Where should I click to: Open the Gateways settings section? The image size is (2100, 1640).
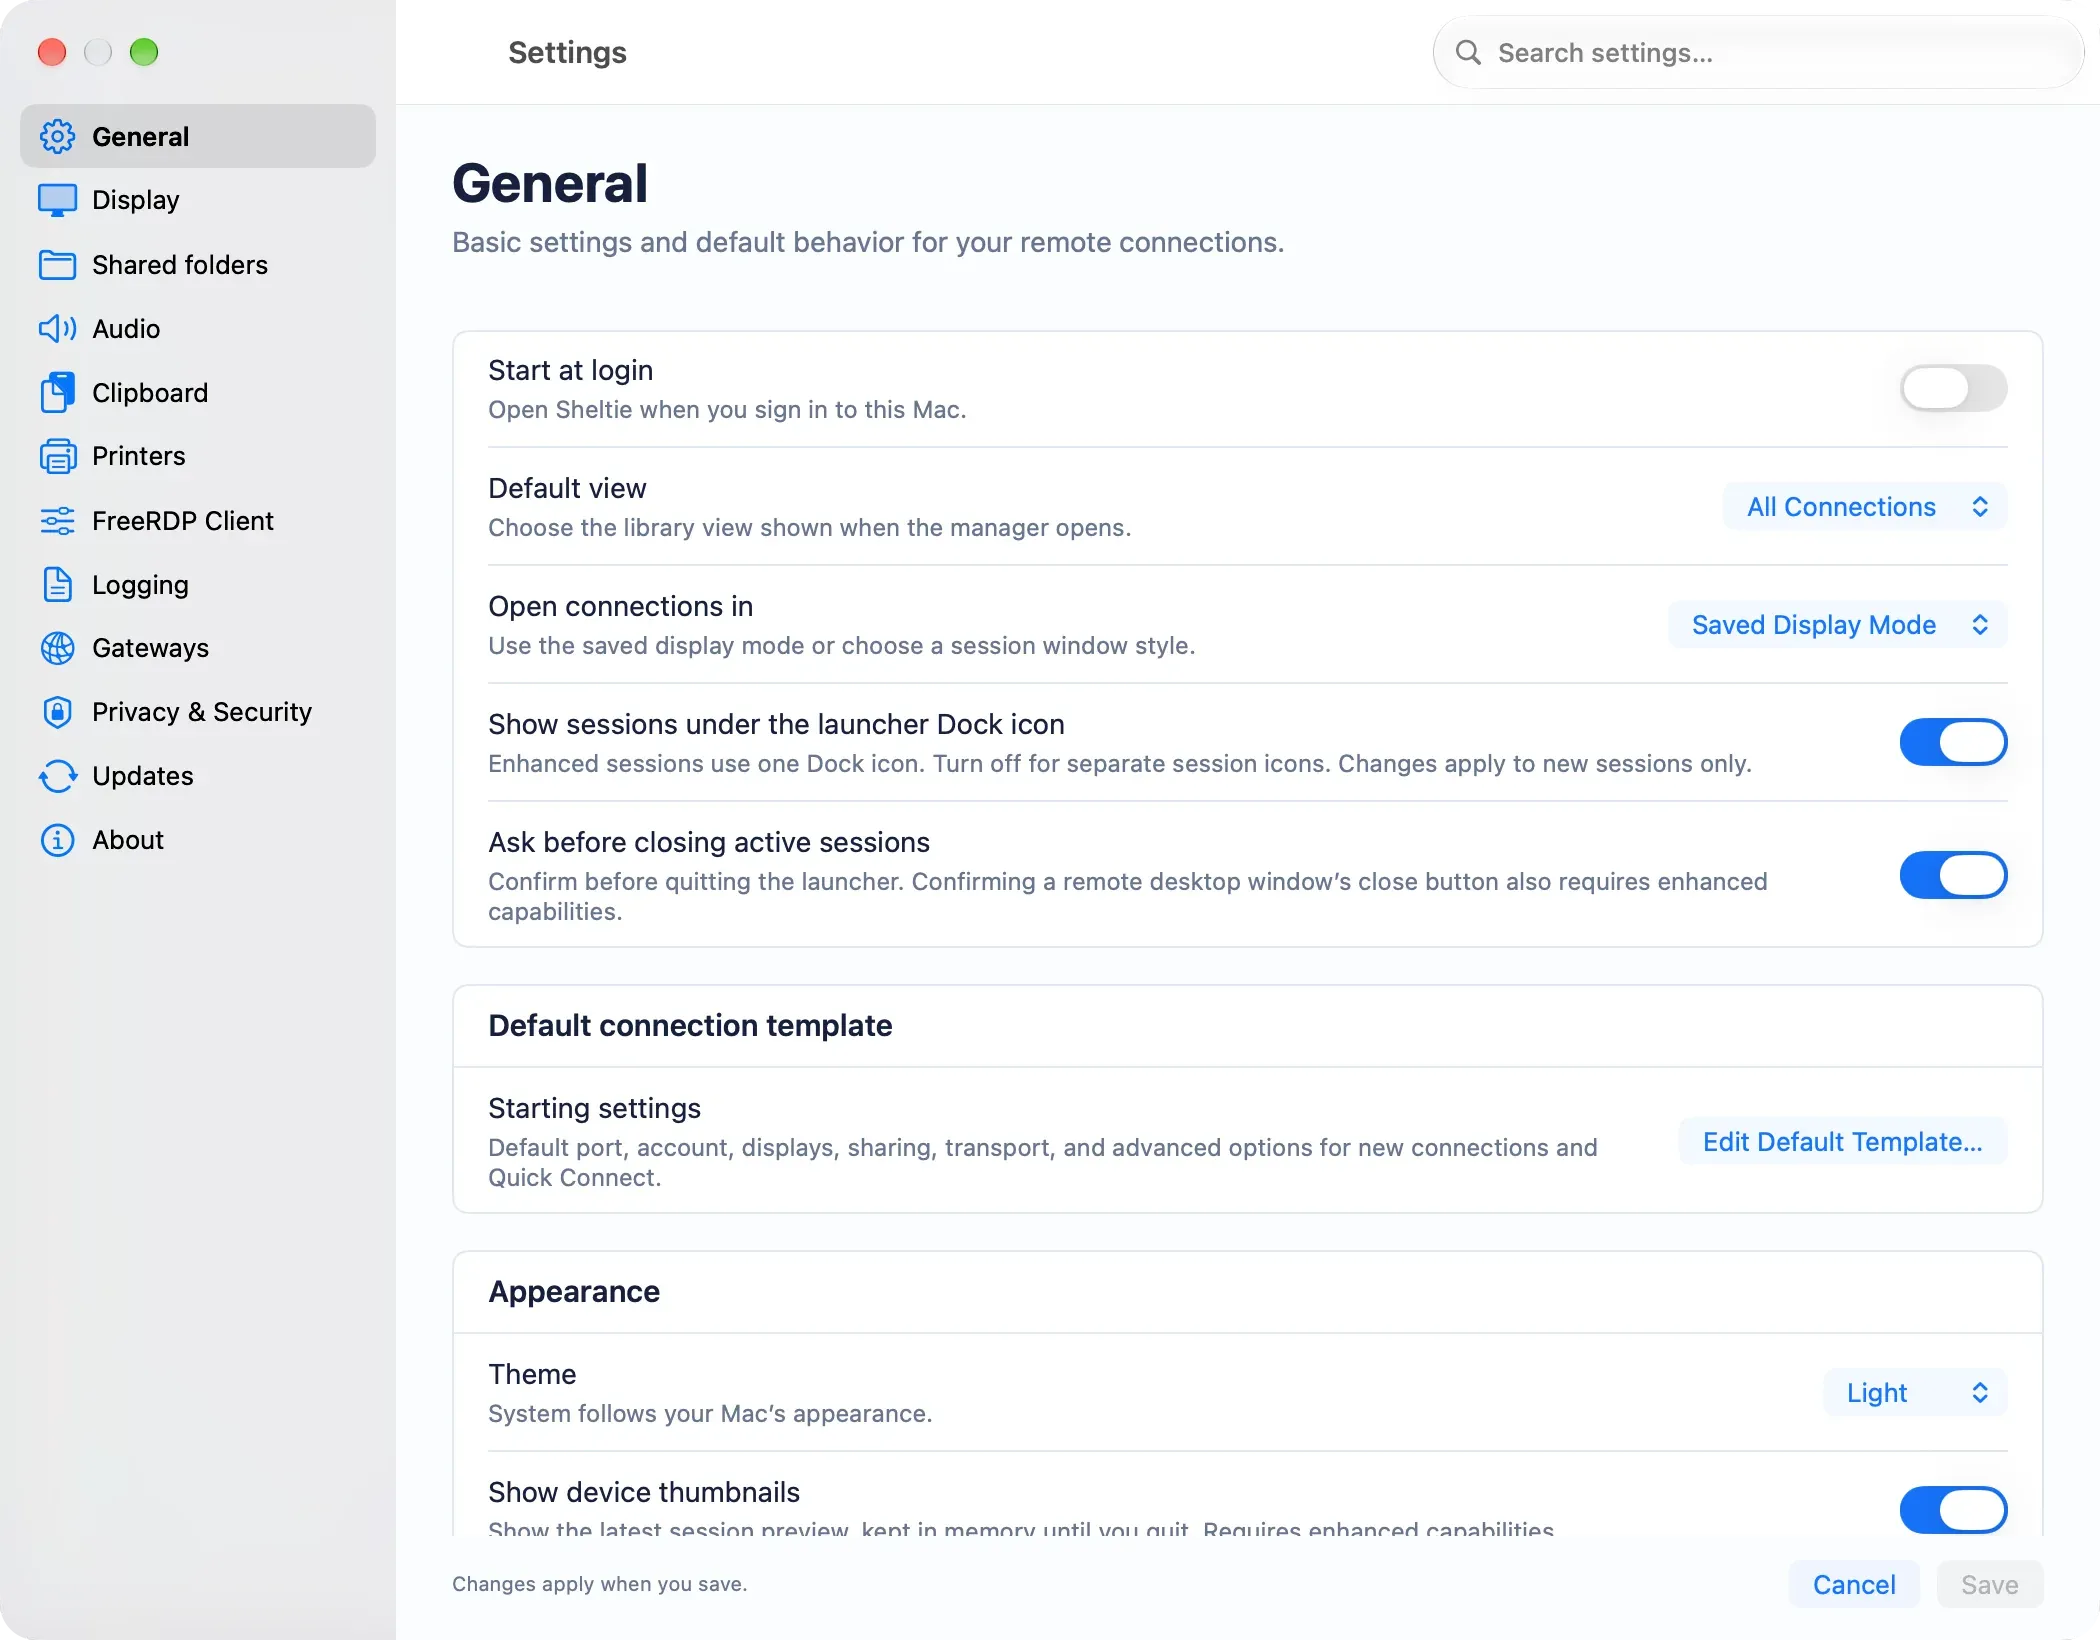pos(198,648)
